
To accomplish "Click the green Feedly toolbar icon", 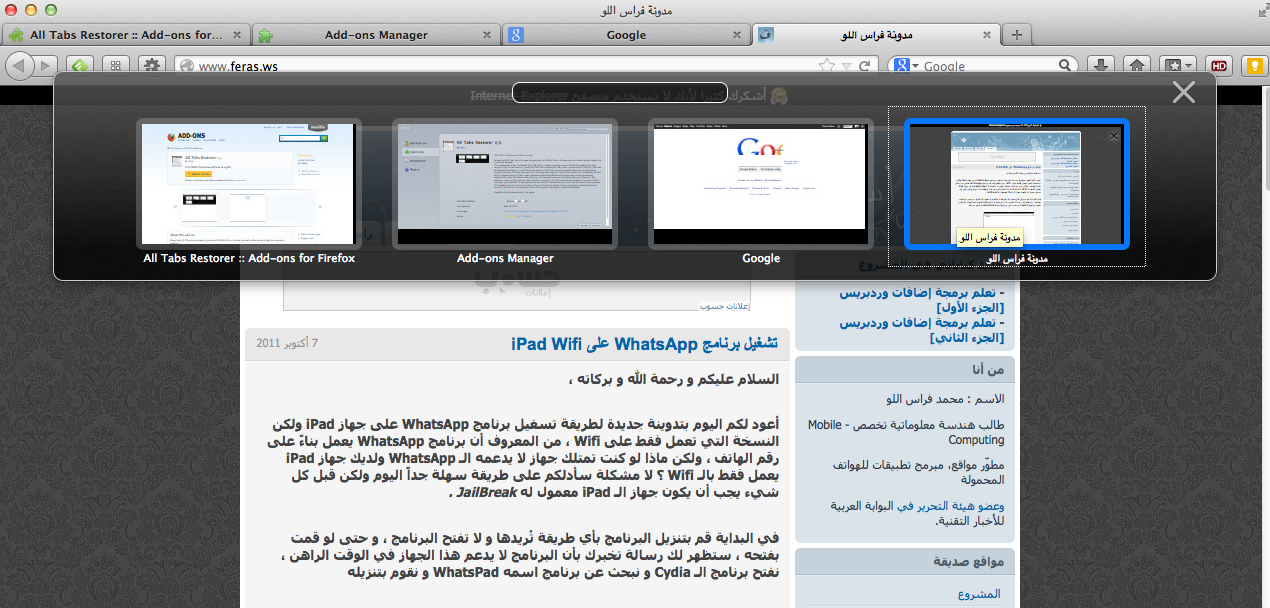I will point(81,66).
